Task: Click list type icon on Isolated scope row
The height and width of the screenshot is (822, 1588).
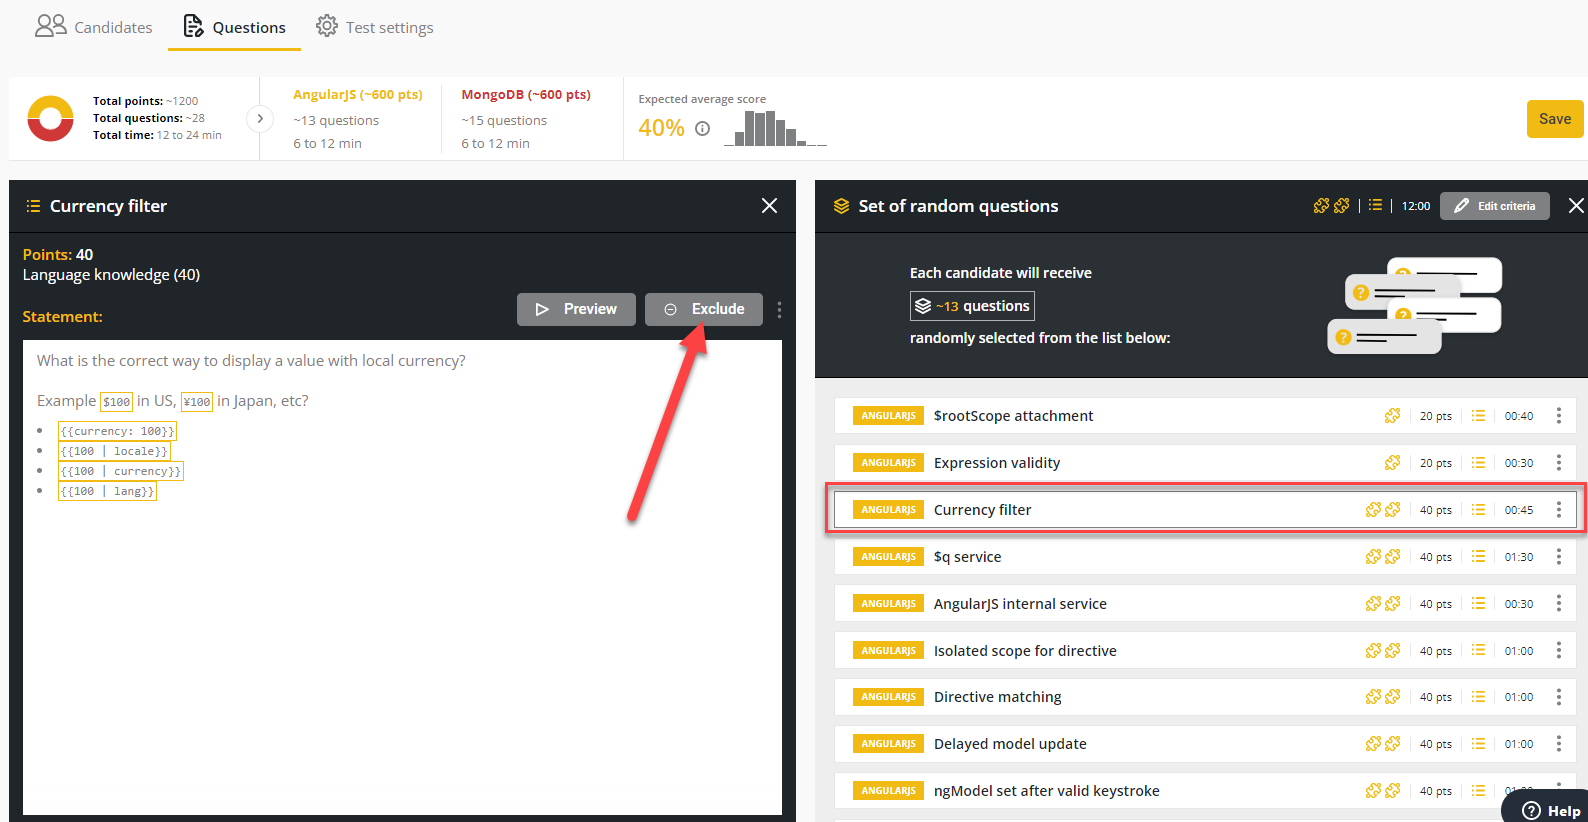Action: (x=1478, y=651)
